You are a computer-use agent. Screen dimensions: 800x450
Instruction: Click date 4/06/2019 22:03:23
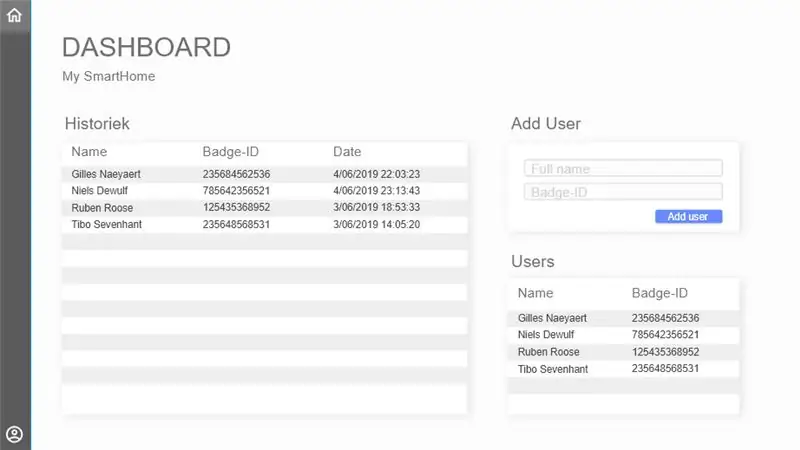click(x=377, y=174)
